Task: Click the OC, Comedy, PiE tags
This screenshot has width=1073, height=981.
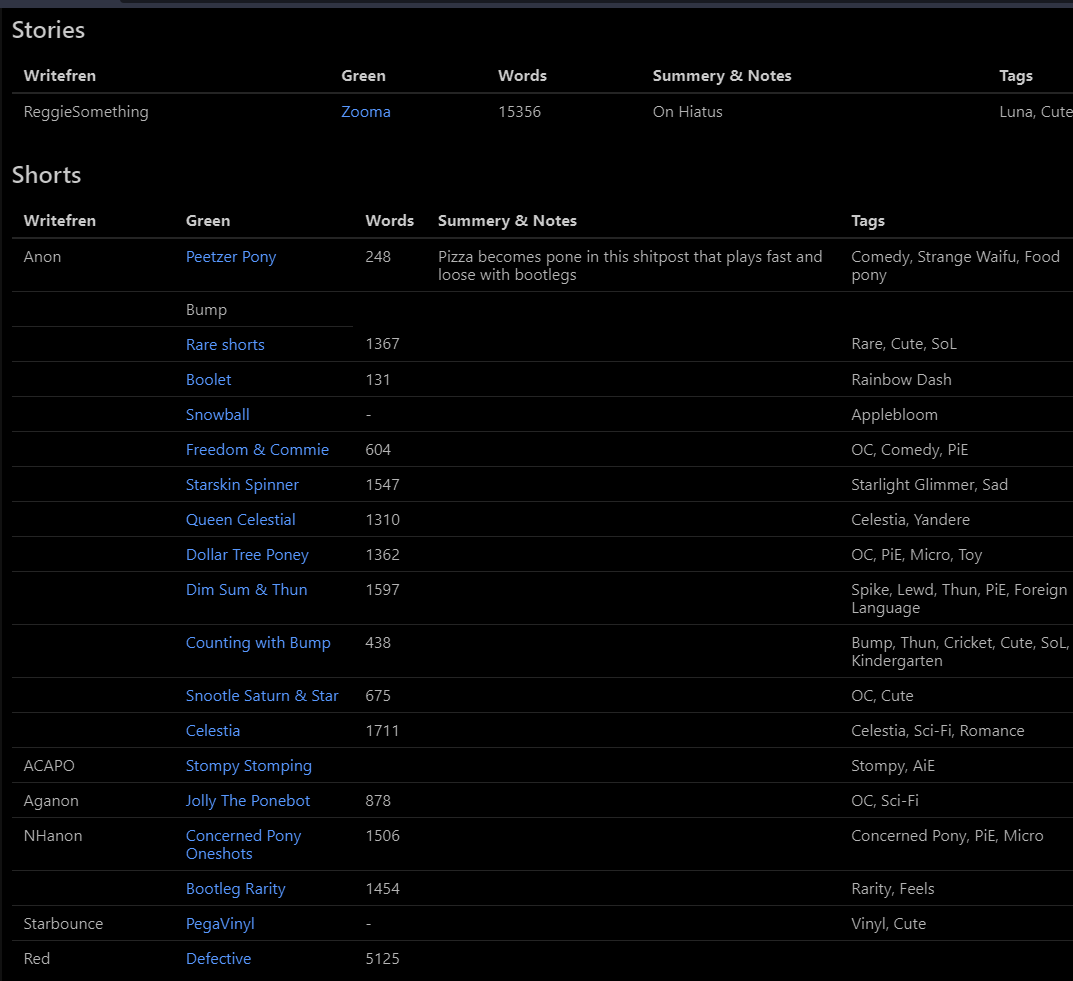Action: [x=909, y=449]
